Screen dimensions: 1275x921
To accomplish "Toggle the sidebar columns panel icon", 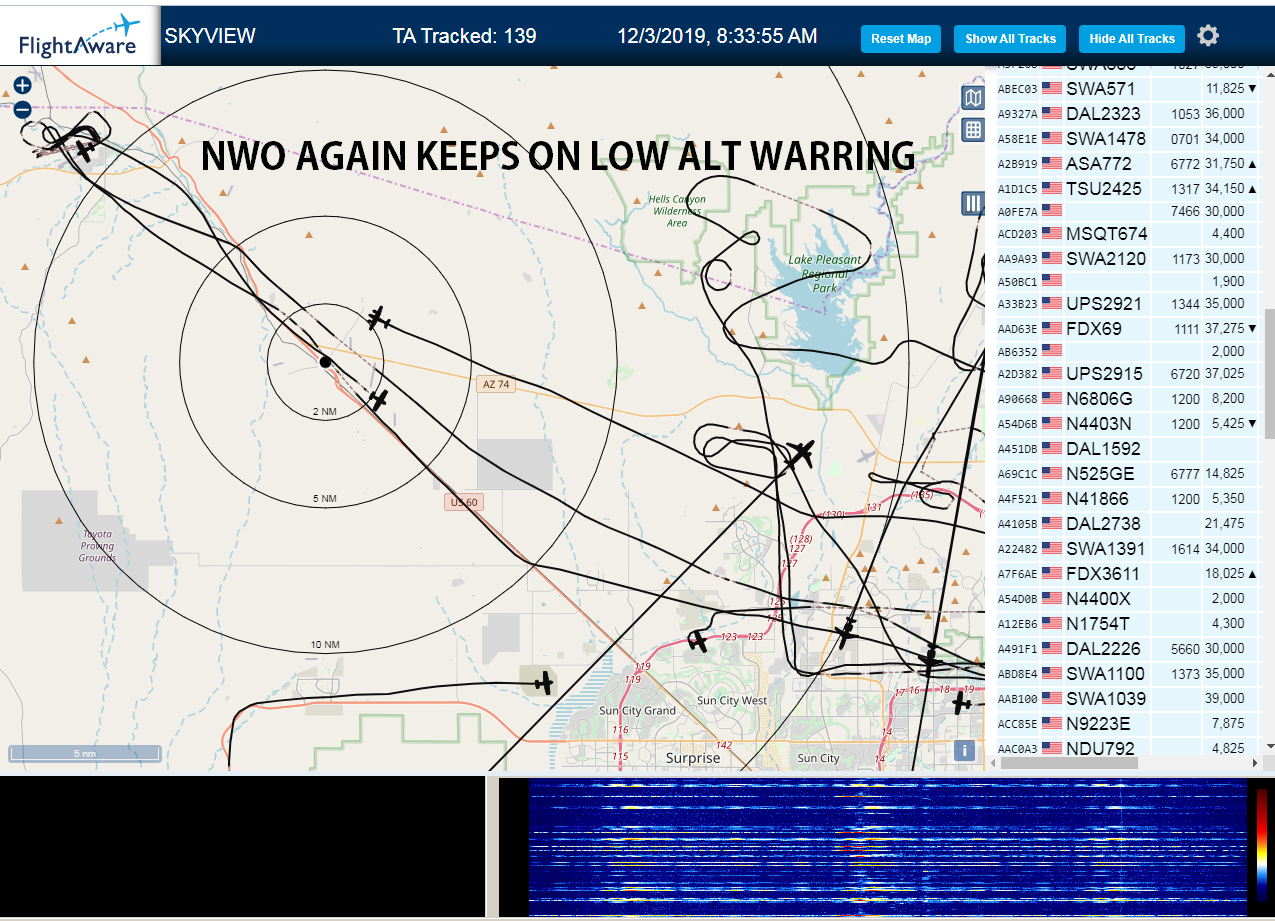I will pos(972,203).
